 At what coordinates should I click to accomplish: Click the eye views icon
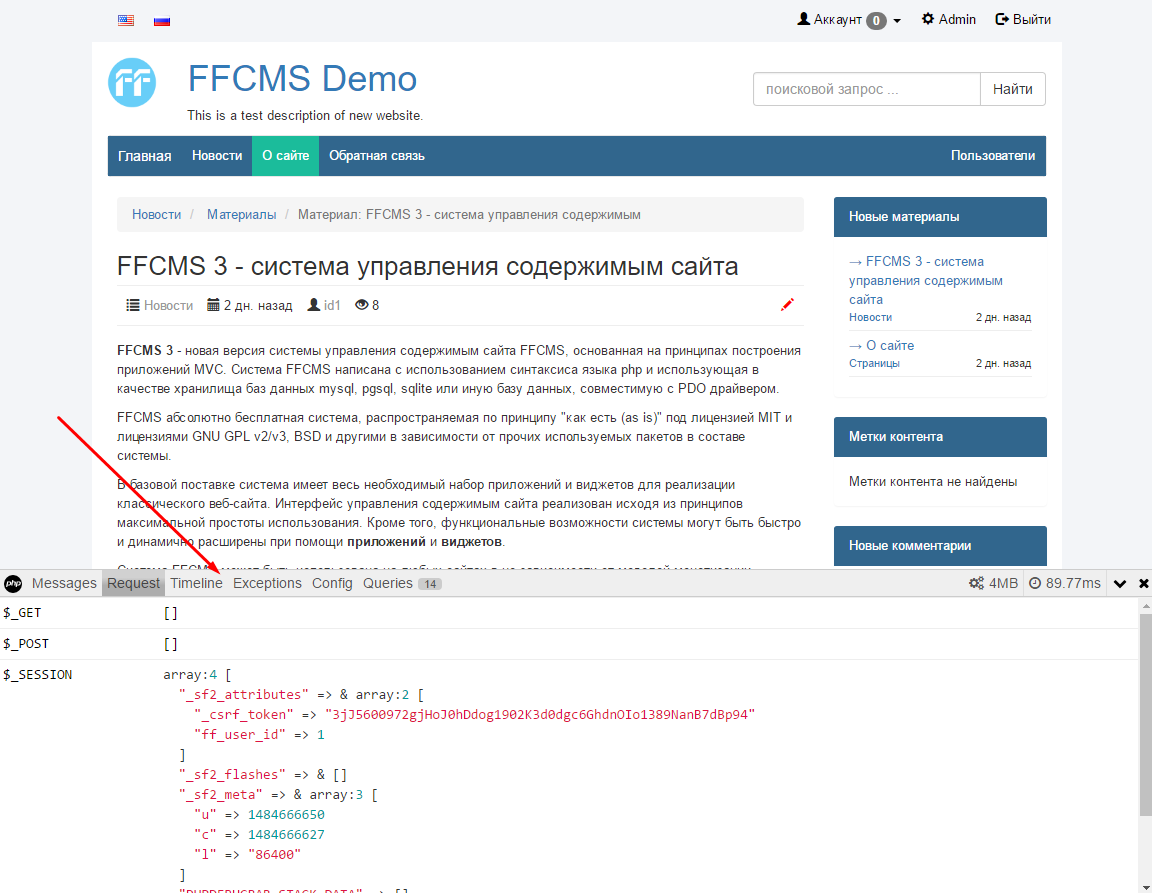click(361, 305)
